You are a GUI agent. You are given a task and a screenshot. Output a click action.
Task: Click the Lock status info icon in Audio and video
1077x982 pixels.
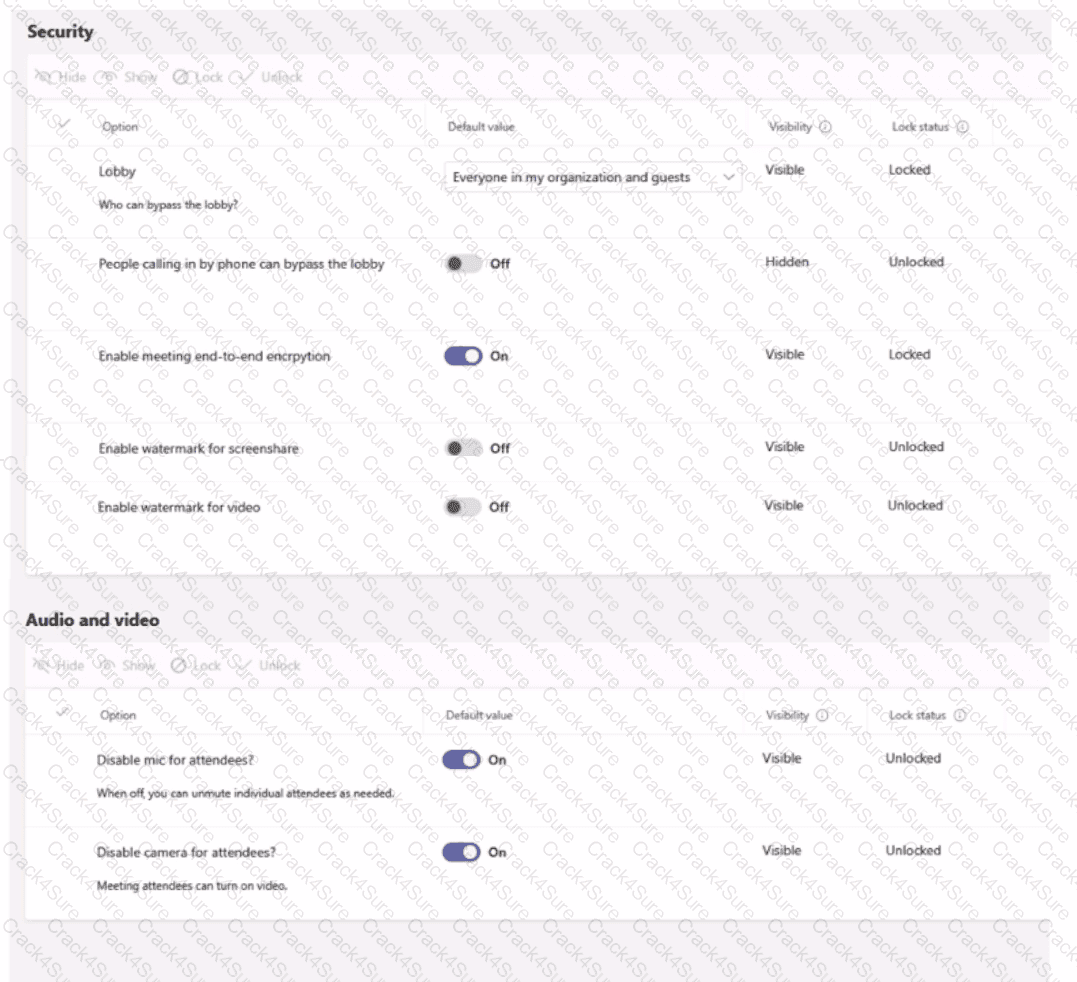[959, 715]
